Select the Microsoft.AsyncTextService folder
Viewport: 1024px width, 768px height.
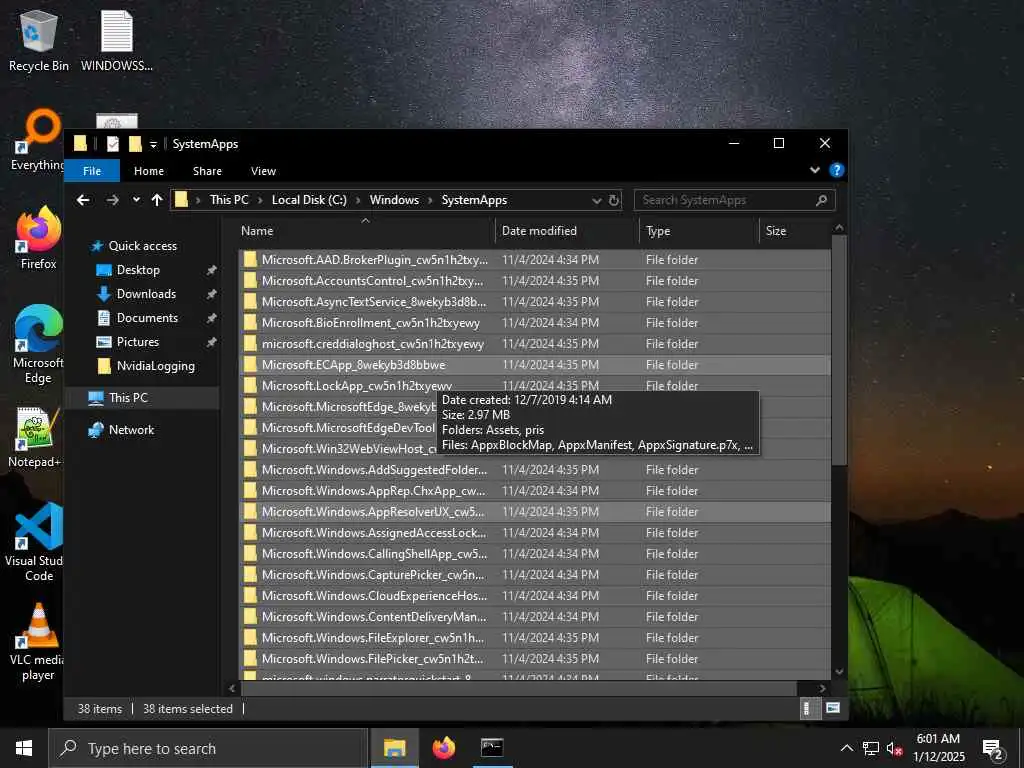(534, 302)
